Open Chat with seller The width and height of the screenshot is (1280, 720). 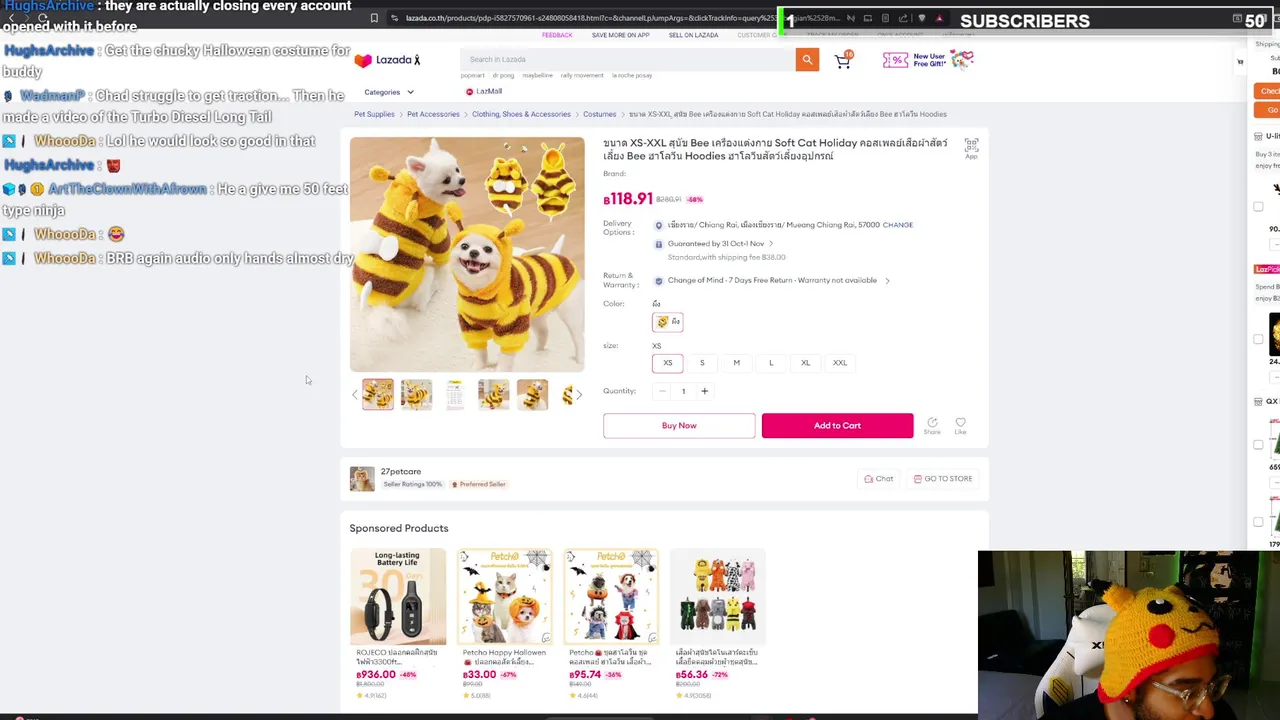pyautogui.click(x=879, y=479)
